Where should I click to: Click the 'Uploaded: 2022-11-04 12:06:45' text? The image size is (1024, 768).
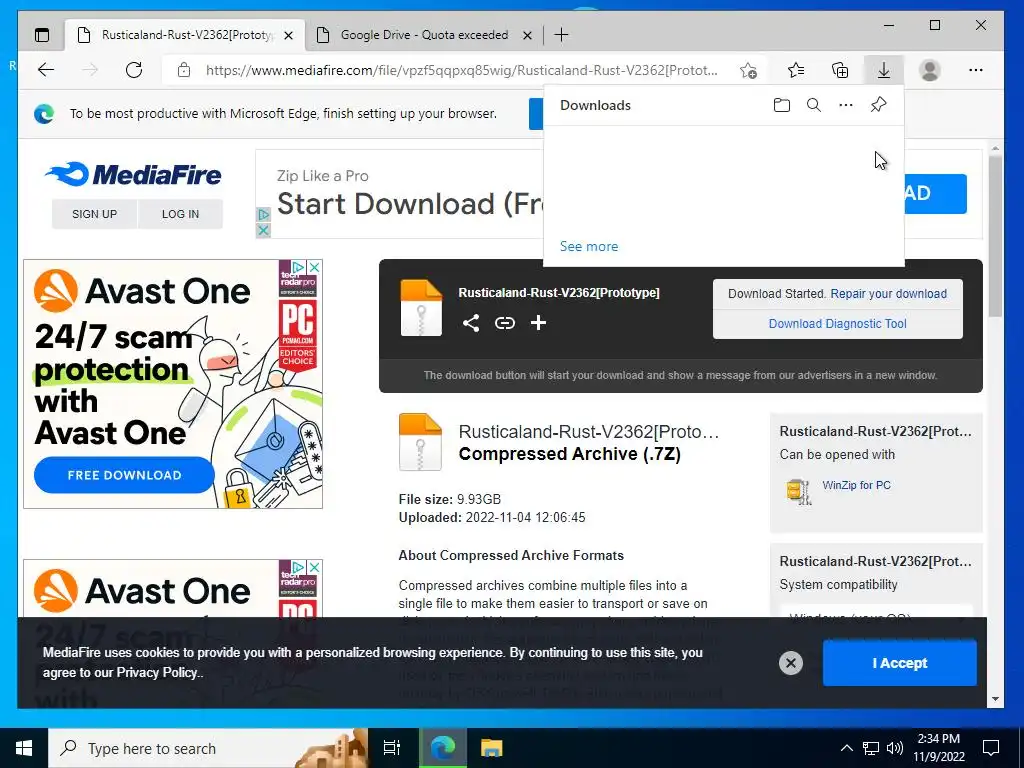point(492,518)
